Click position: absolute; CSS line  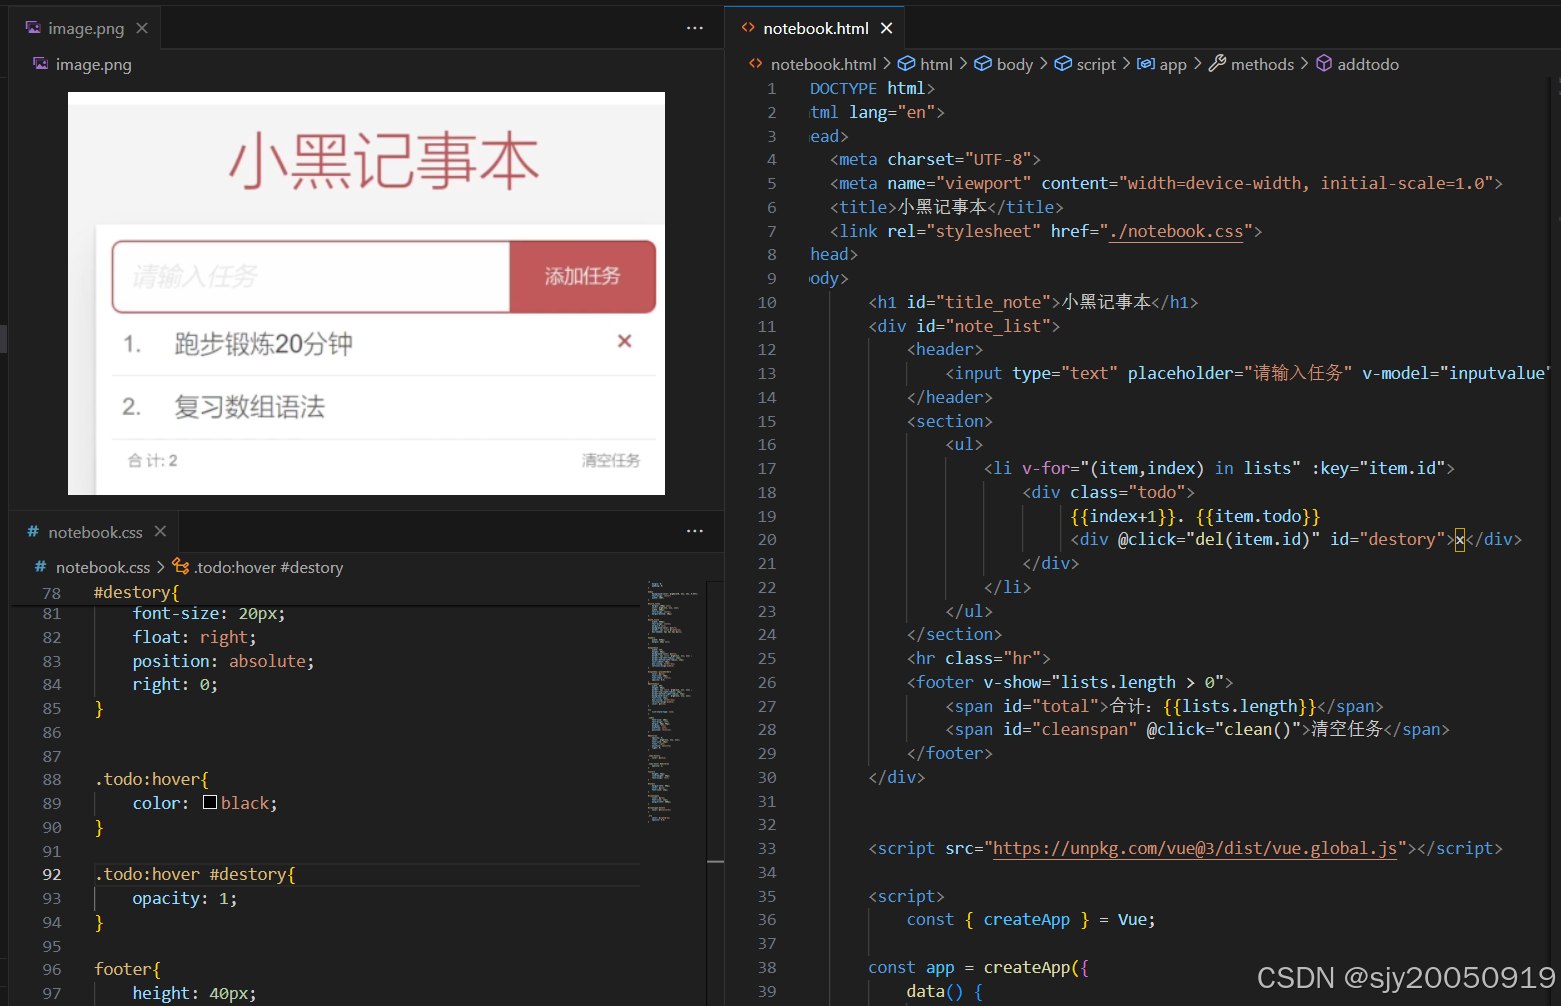coord(223,661)
